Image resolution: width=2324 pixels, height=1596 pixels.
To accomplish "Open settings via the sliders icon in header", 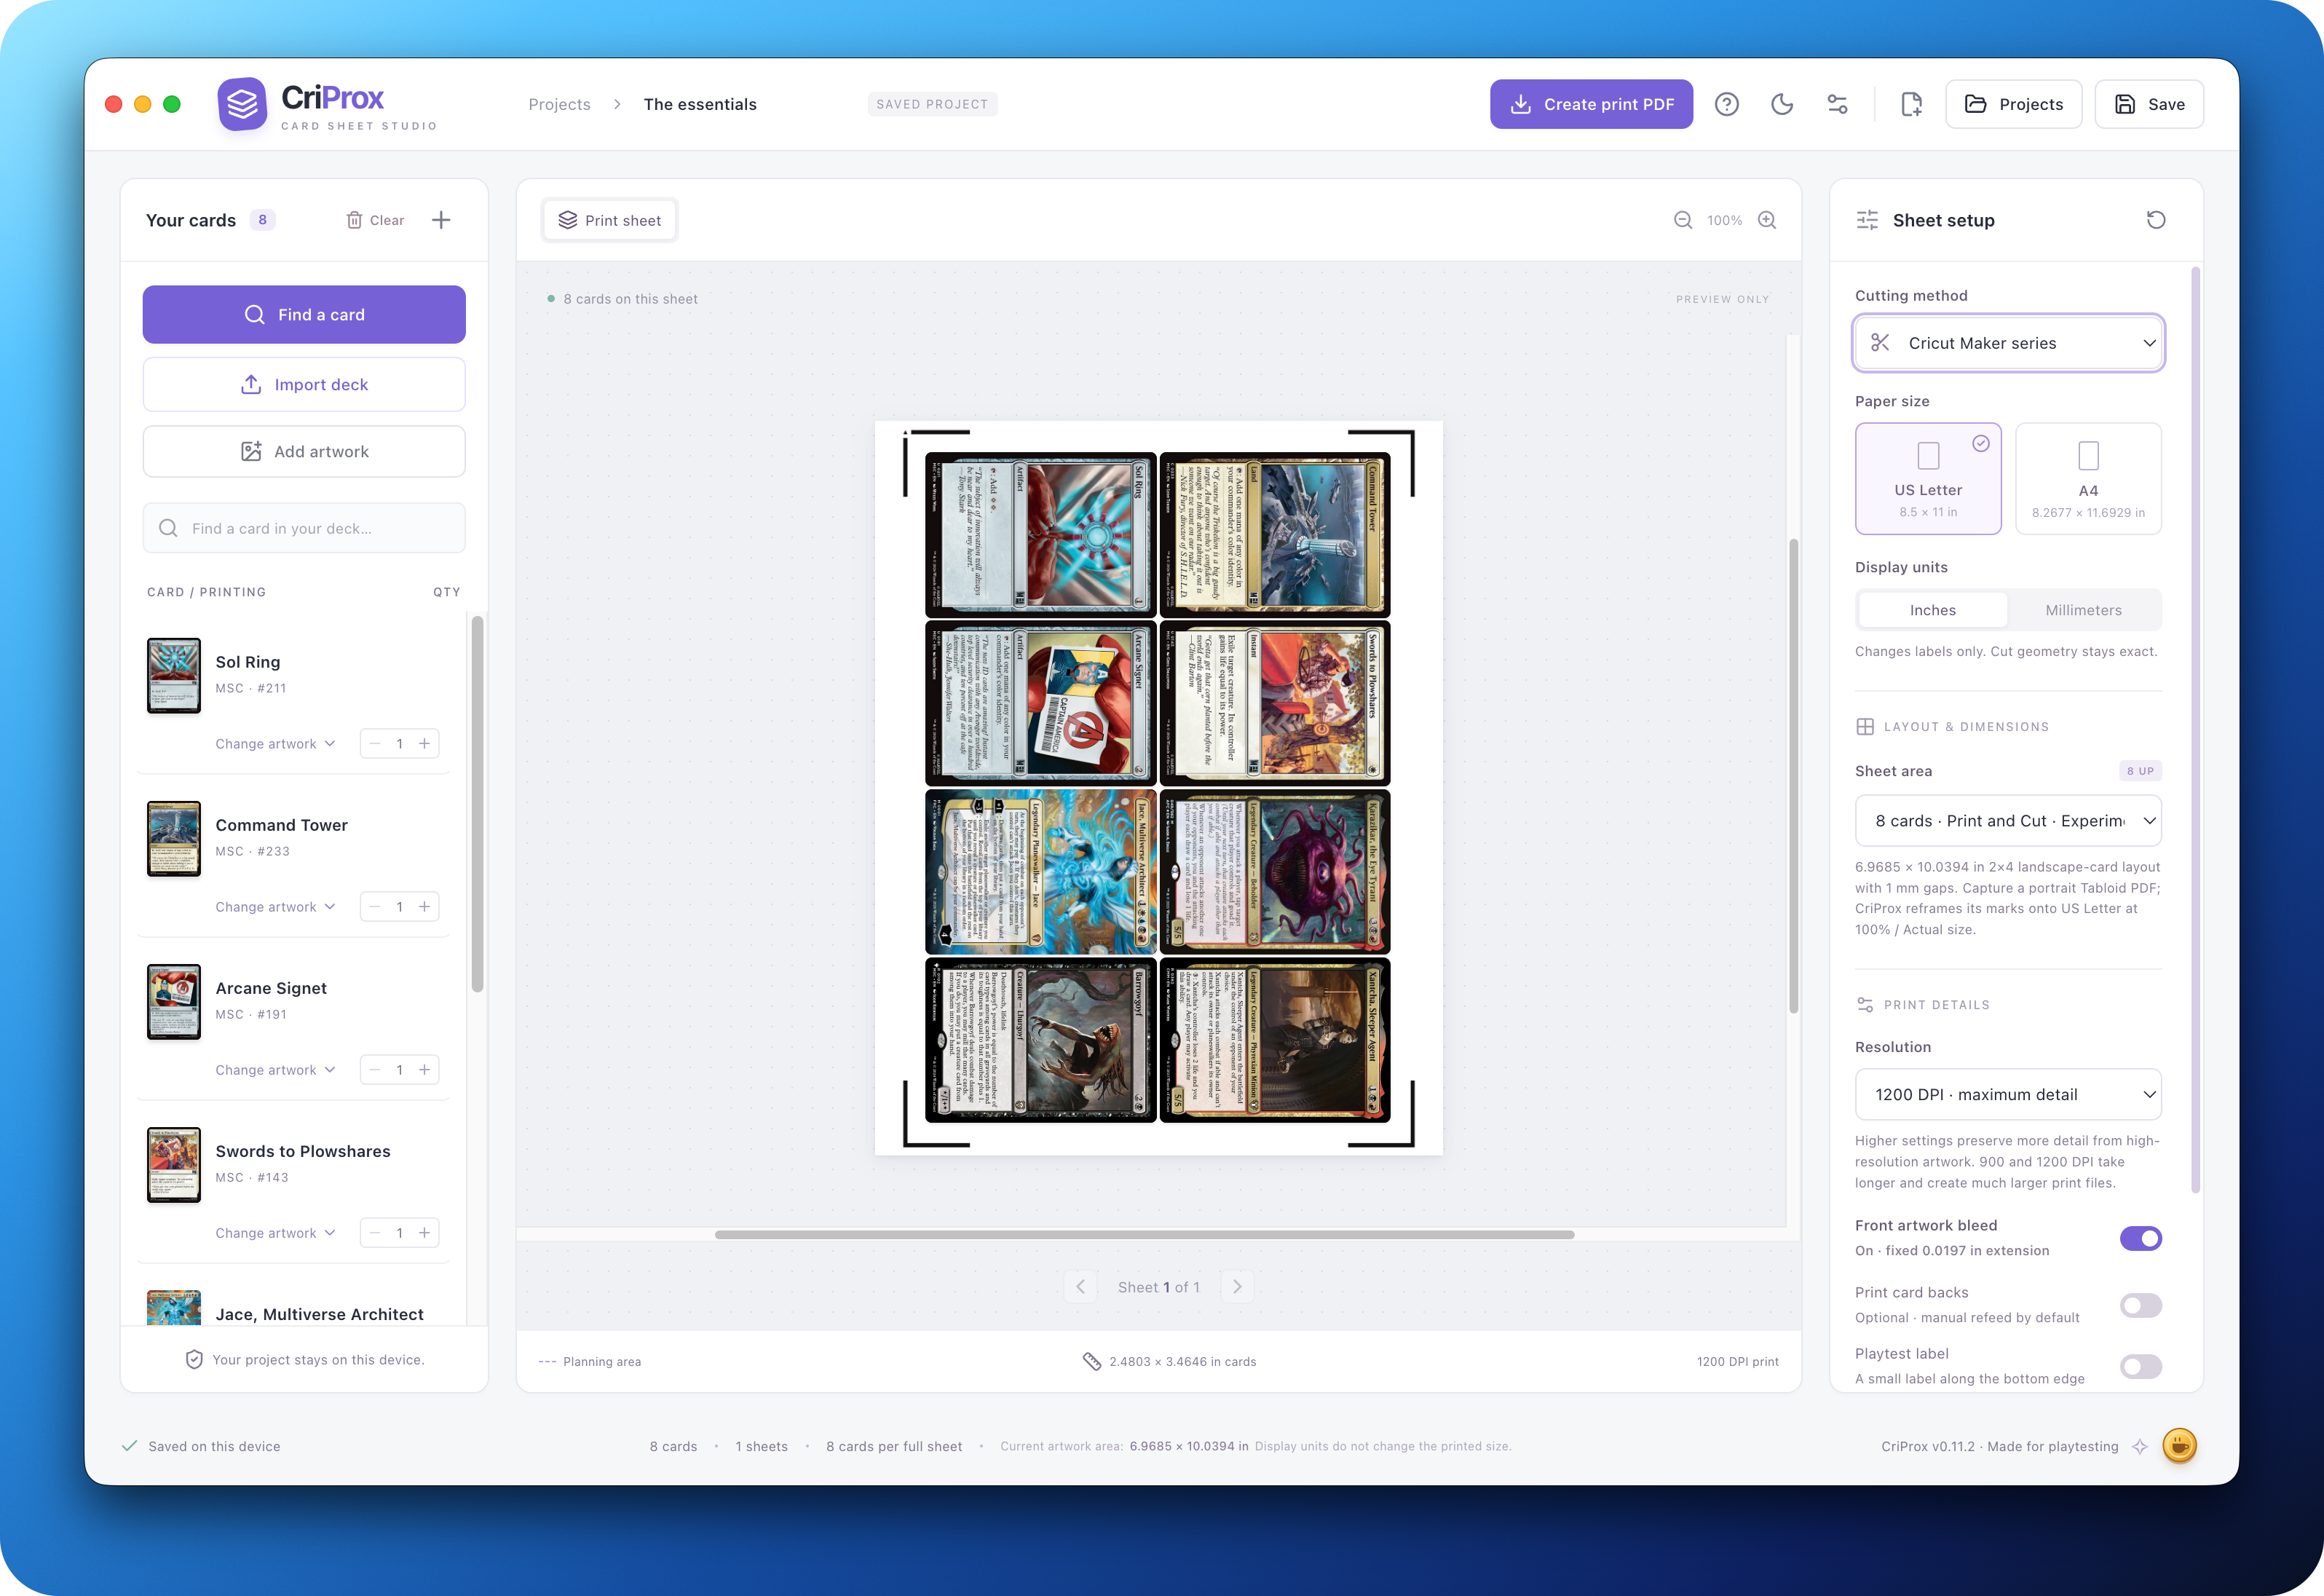I will point(1837,104).
